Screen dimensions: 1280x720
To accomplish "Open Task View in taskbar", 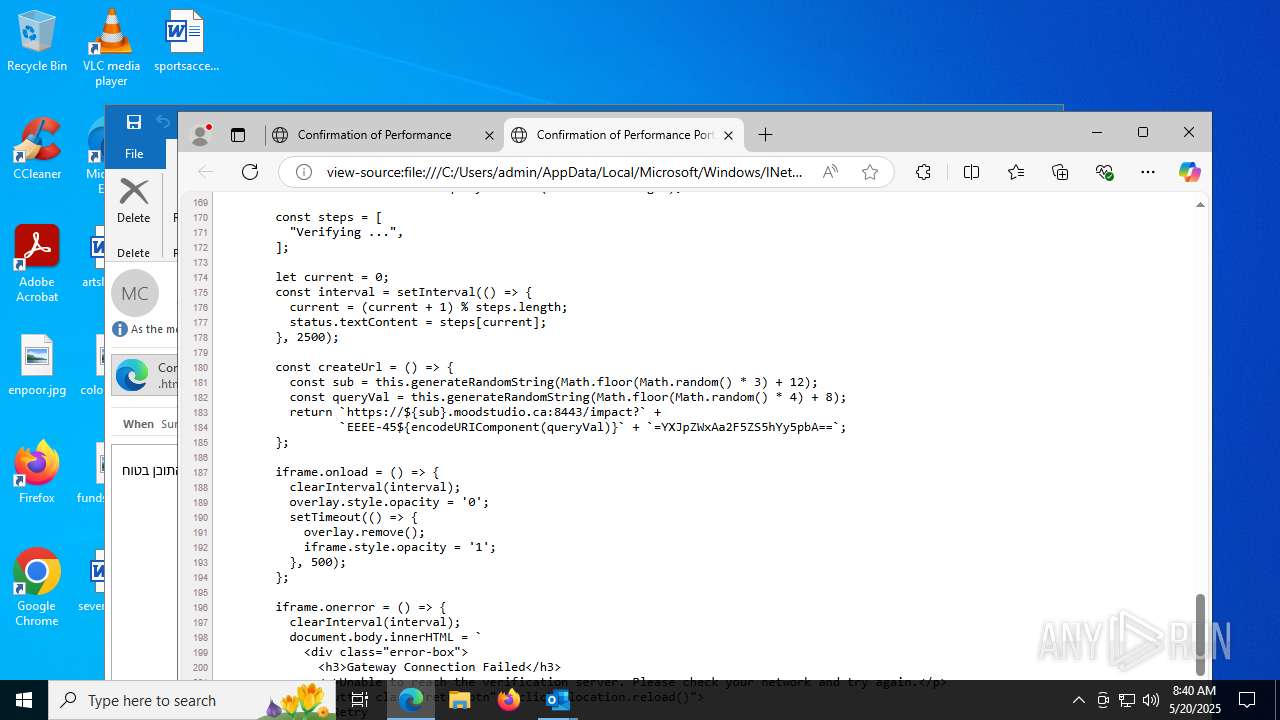I will click(x=360, y=700).
